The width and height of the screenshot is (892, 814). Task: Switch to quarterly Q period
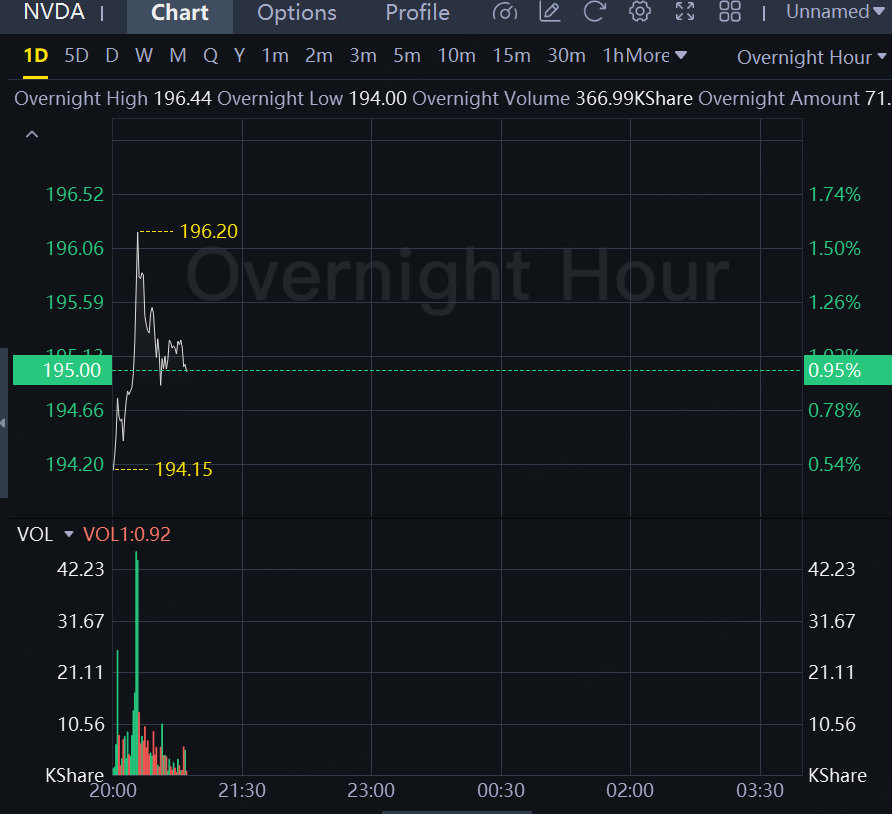pyautogui.click(x=210, y=56)
